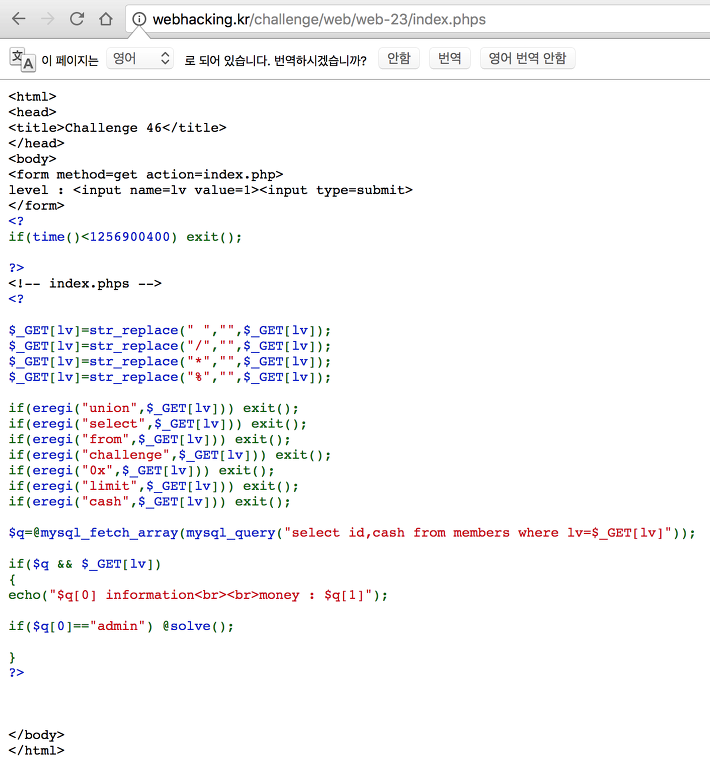Click the eregi("challenge") filter line

(x=170, y=455)
